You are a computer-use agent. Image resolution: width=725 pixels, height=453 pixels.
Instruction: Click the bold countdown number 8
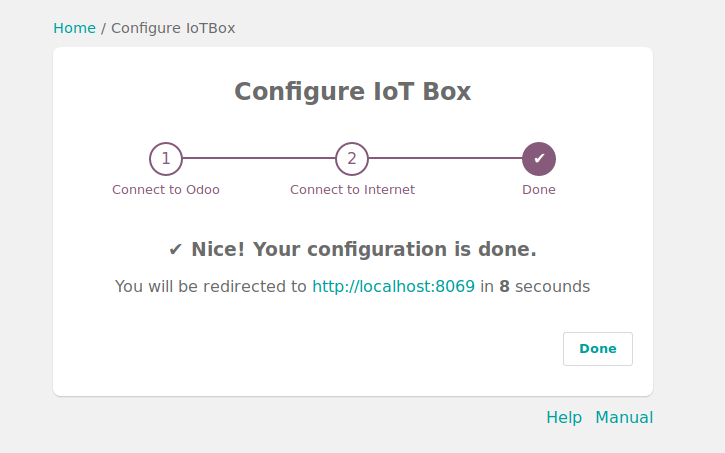(505, 287)
